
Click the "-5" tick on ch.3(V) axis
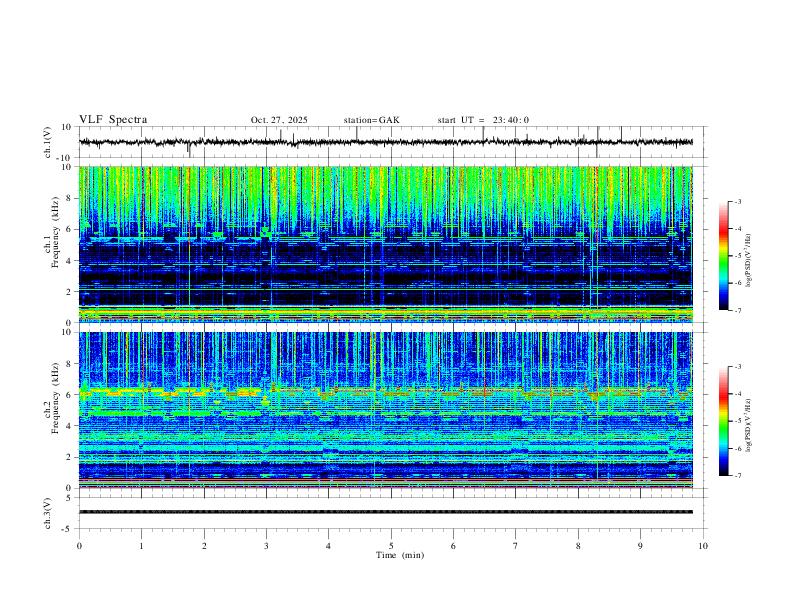point(68,529)
